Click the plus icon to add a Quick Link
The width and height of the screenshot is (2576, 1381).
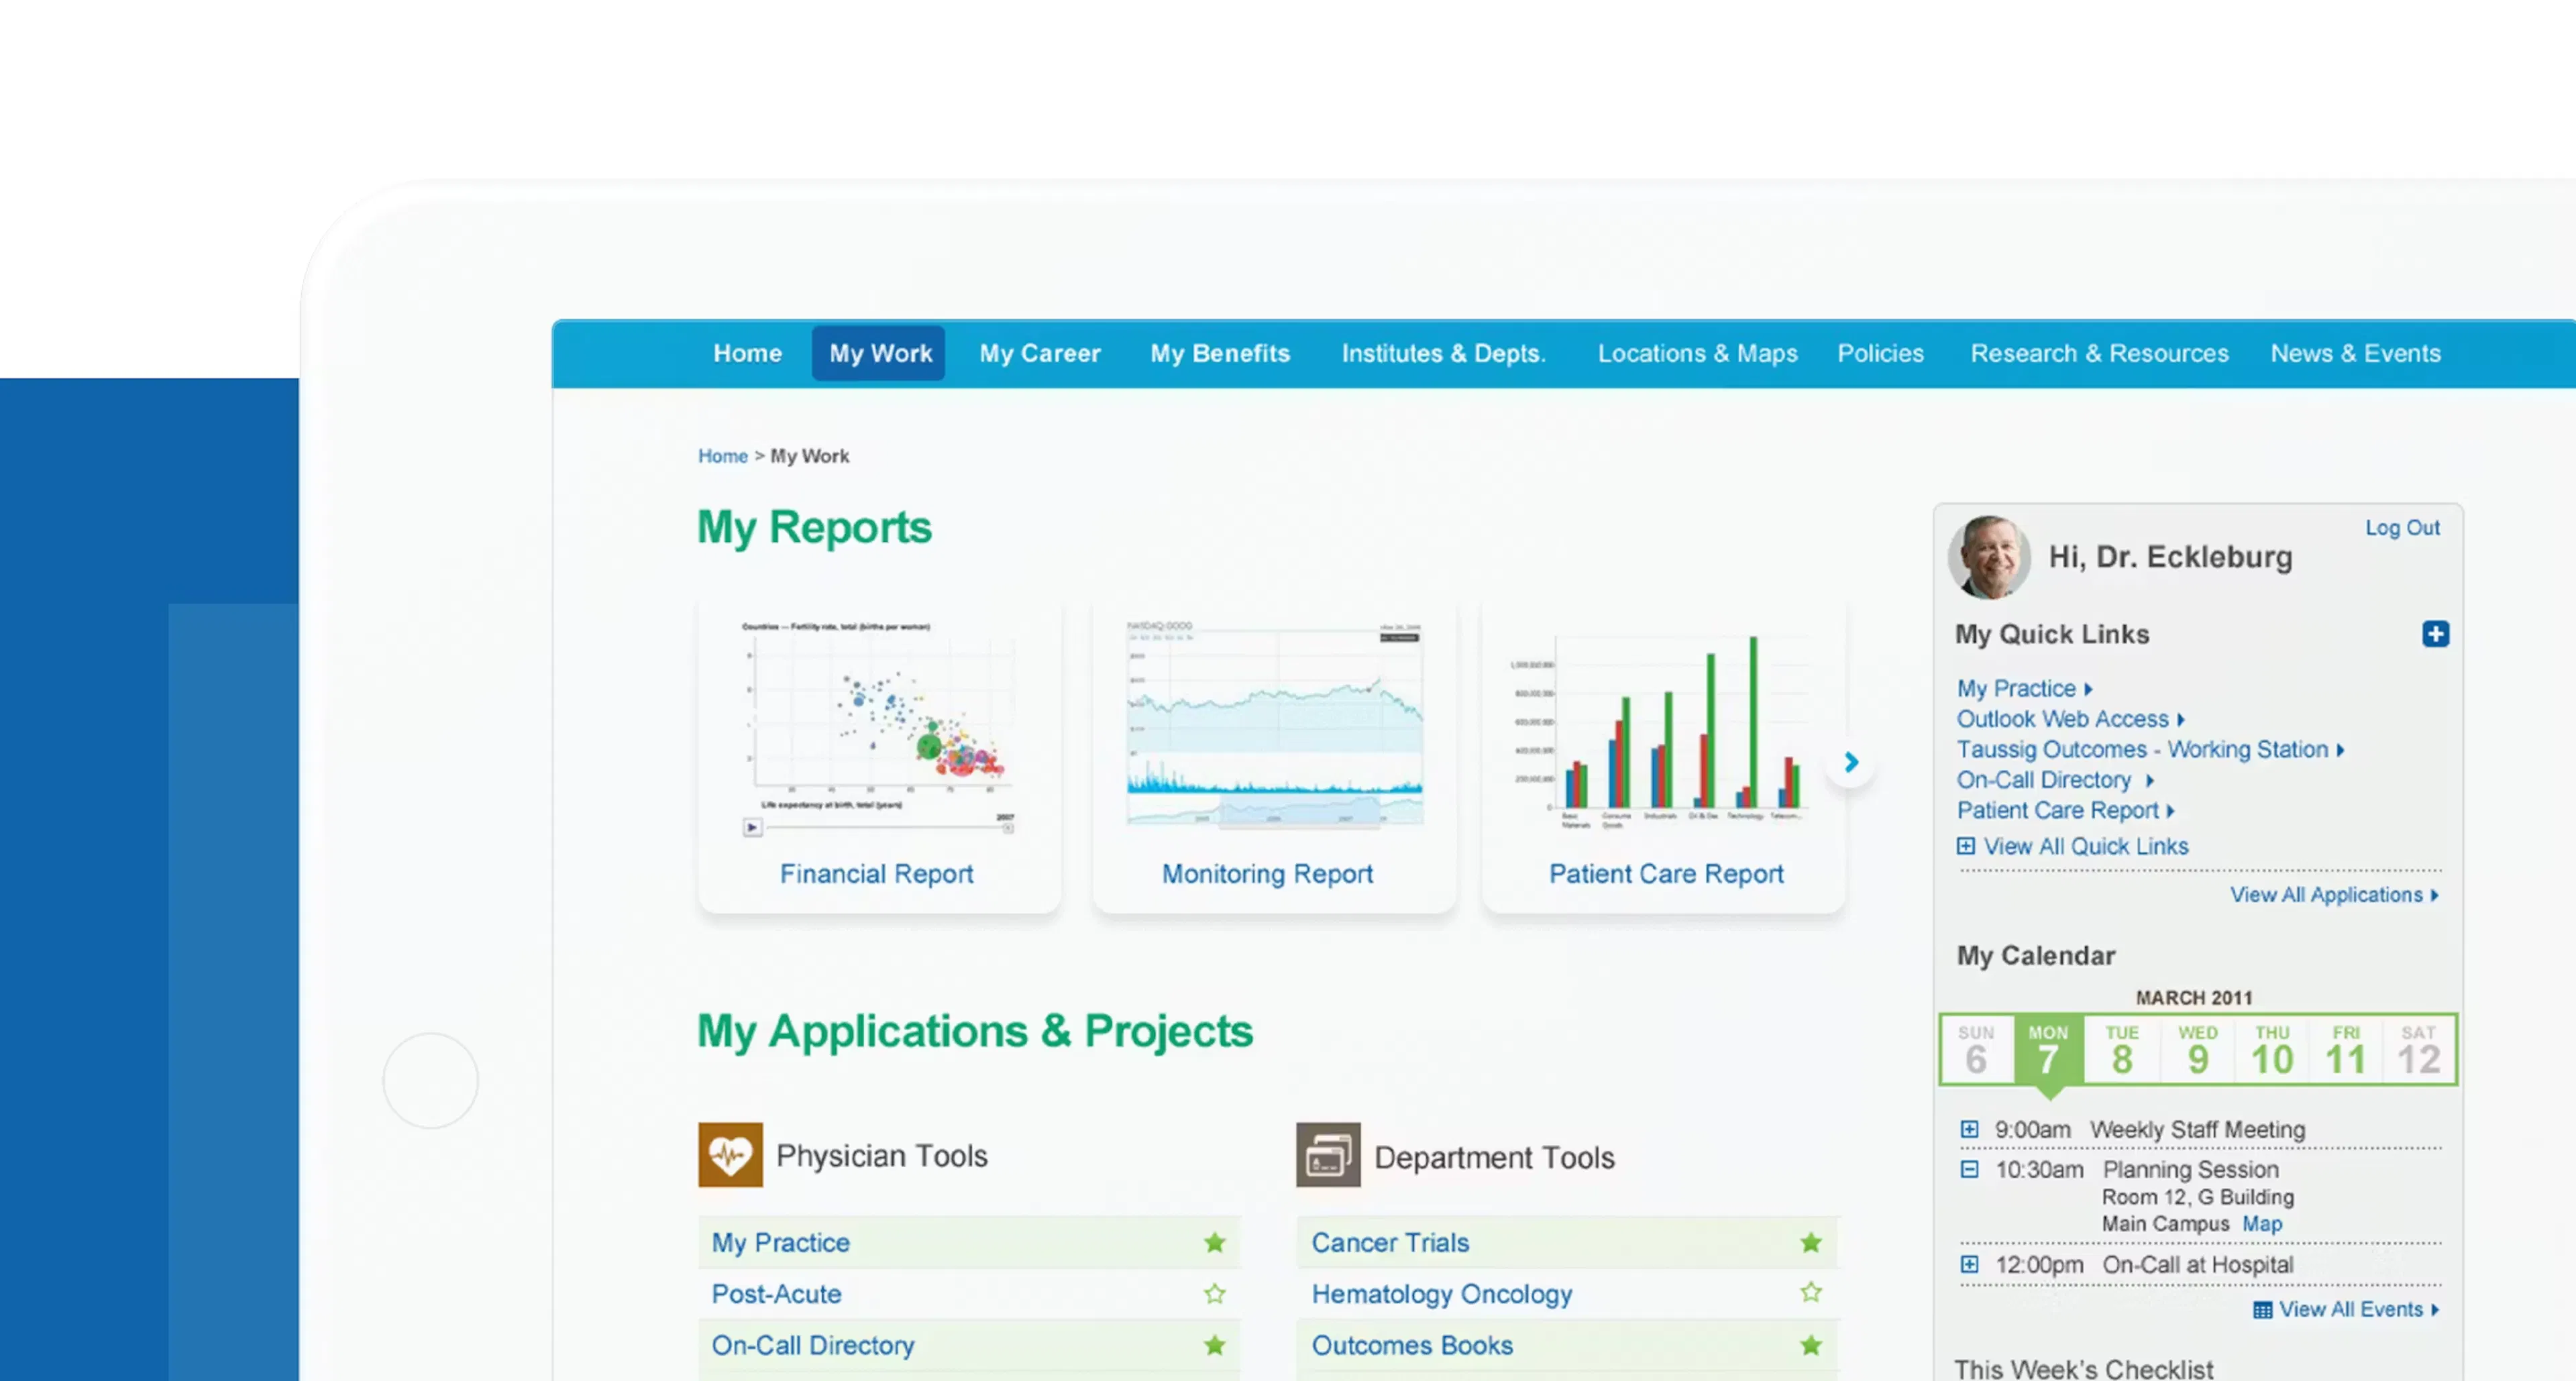2436,634
